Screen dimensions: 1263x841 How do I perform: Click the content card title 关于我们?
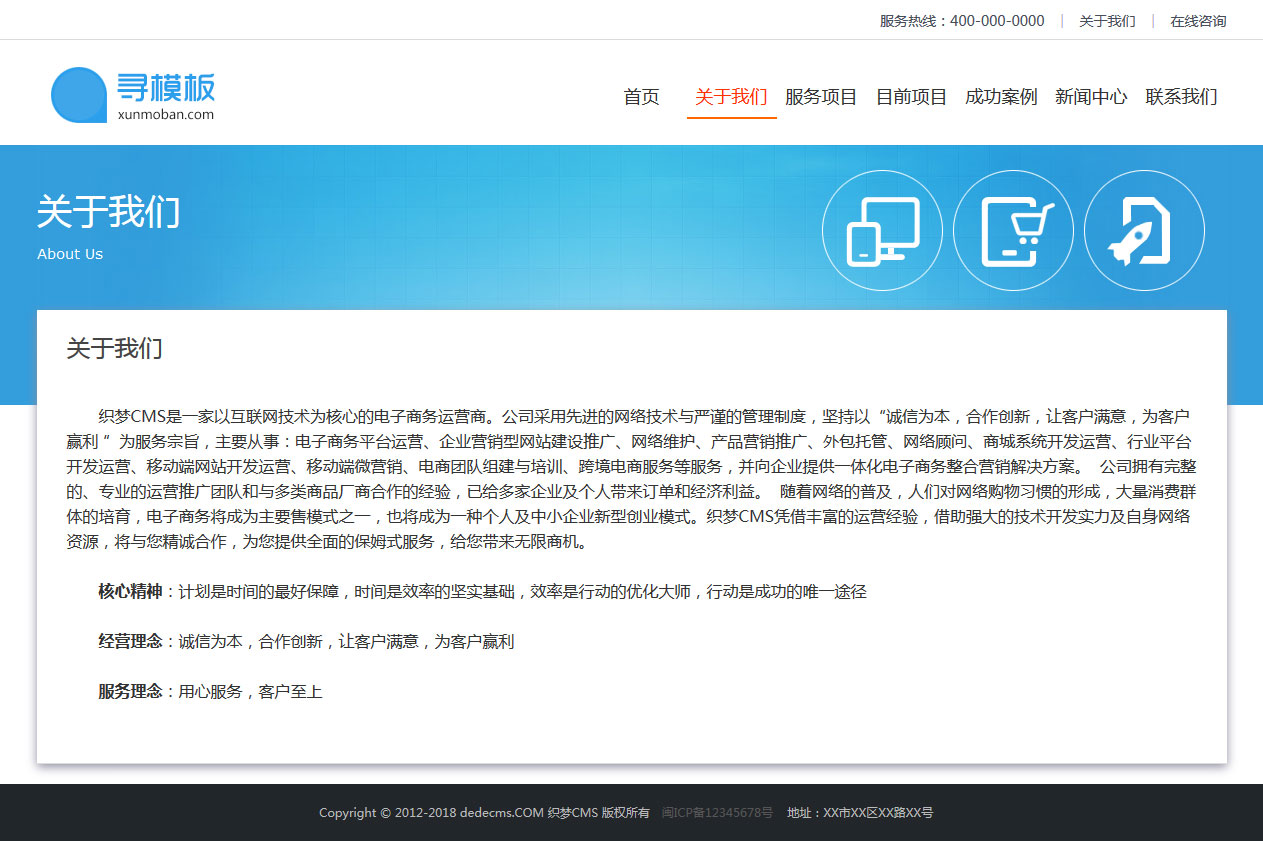point(114,348)
